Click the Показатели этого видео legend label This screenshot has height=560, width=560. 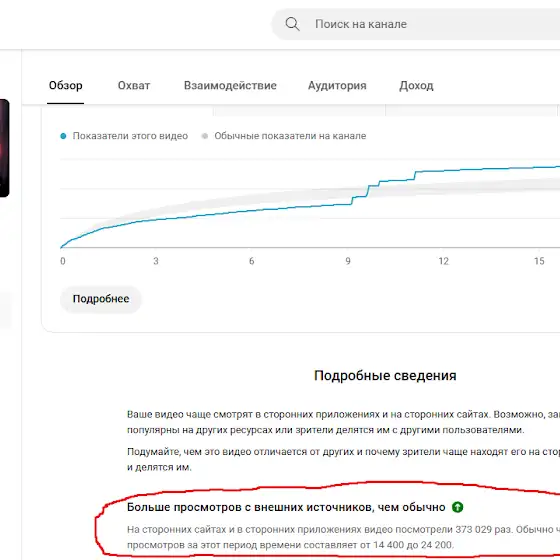(130, 136)
